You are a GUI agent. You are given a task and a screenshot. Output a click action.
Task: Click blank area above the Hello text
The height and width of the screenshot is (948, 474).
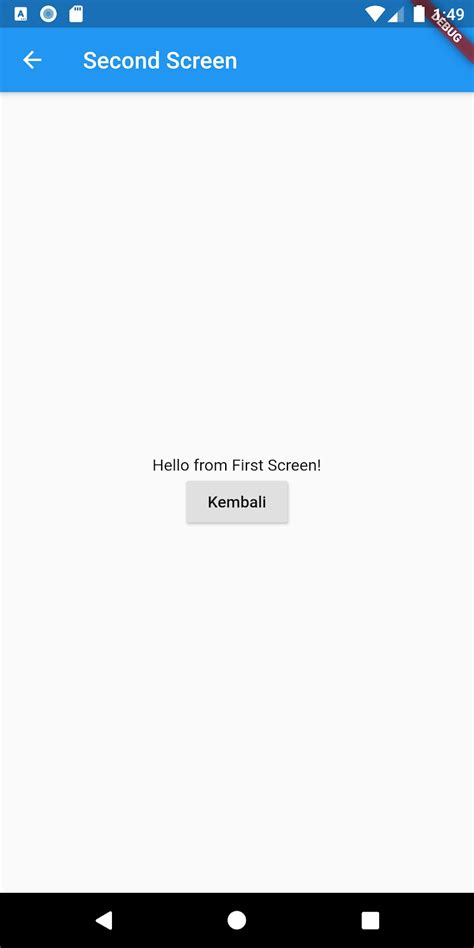click(x=237, y=272)
